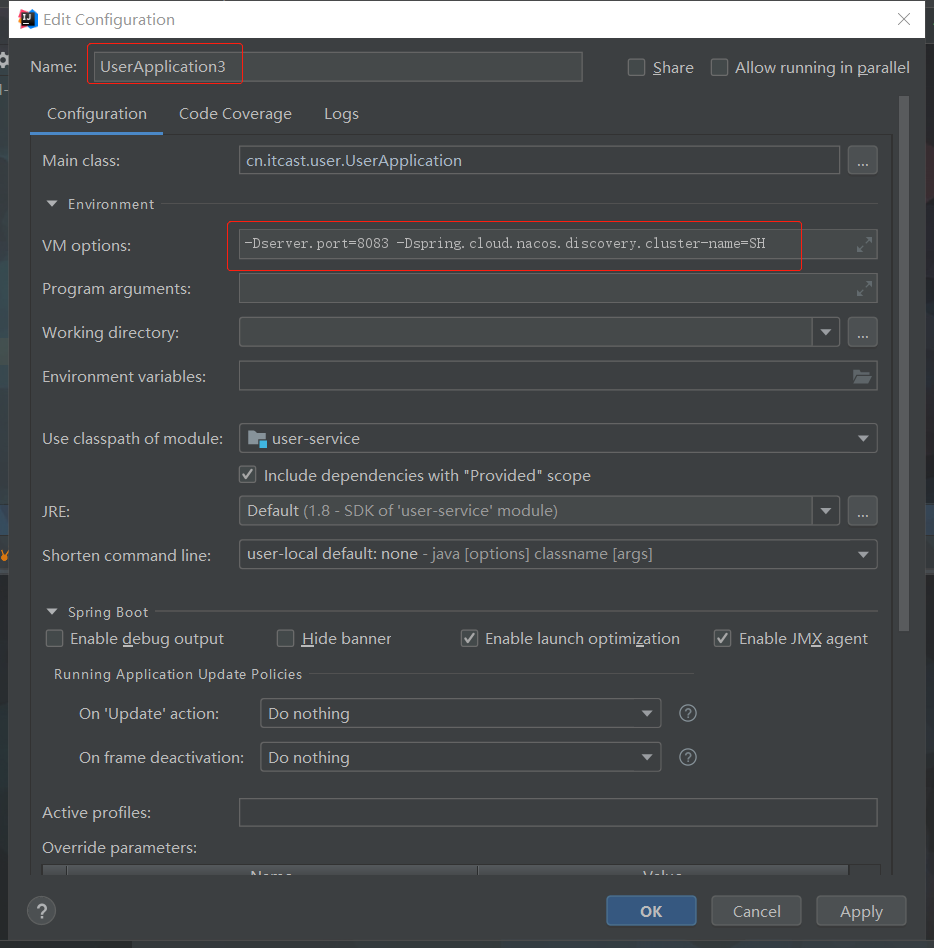Expand the Program arguments field editor
934x948 pixels.
(864, 289)
